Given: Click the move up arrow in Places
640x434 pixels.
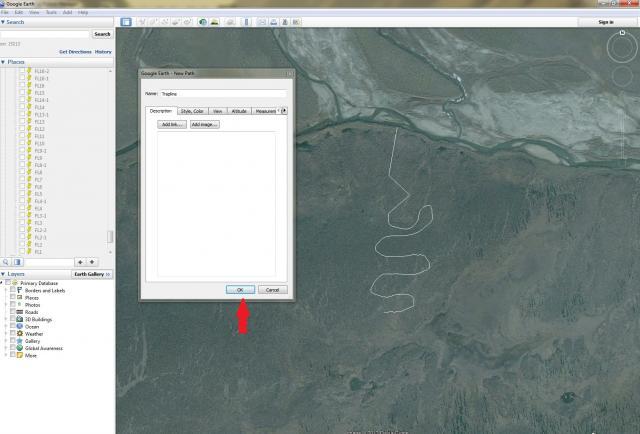Looking at the screenshot, I should pos(79,261).
